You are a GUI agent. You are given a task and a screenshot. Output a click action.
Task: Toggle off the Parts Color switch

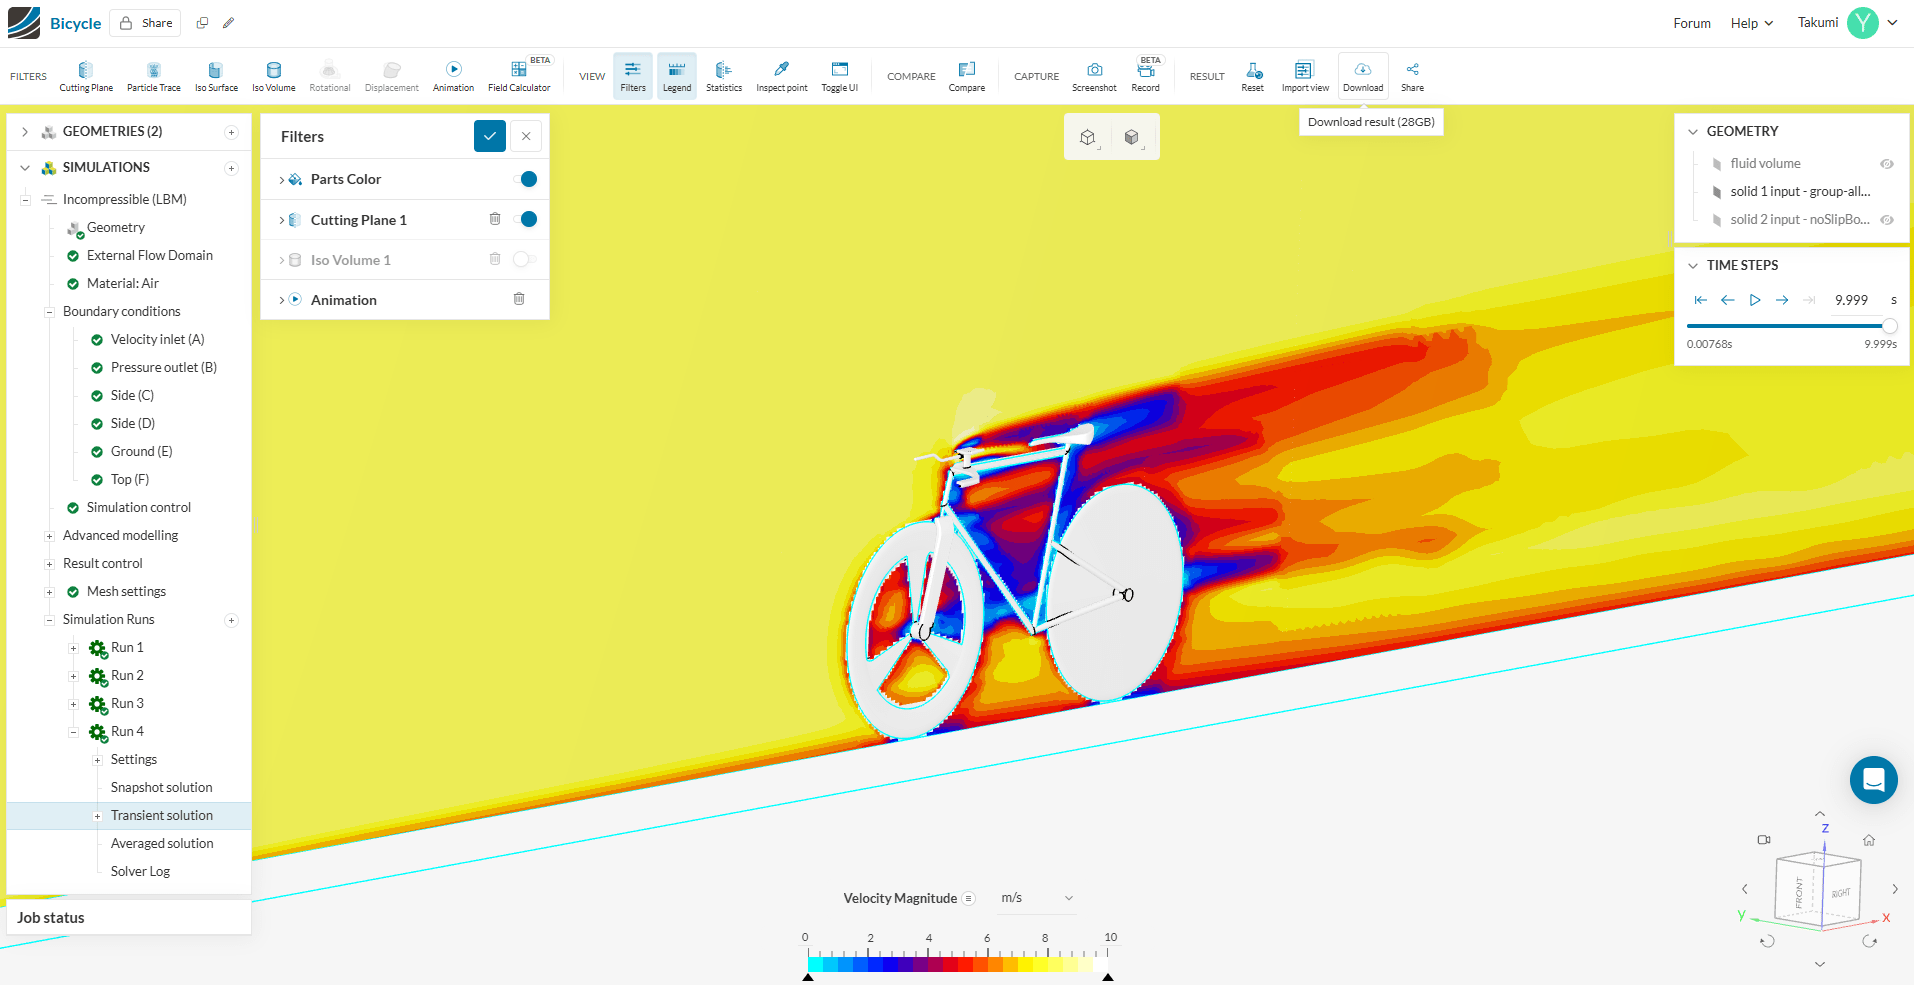click(526, 179)
